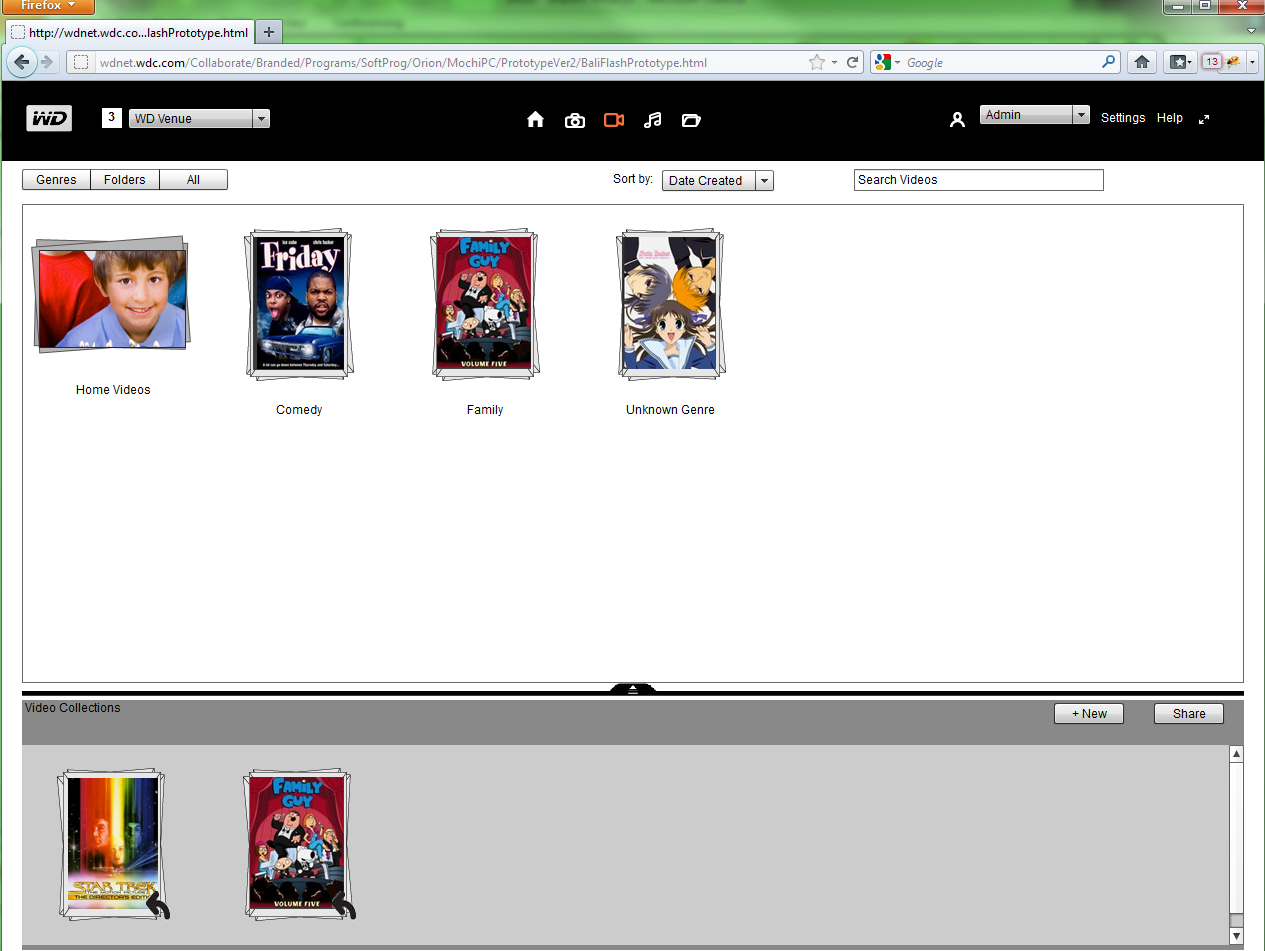Click the Sort by label
The image size is (1265, 951).
pos(633,180)
